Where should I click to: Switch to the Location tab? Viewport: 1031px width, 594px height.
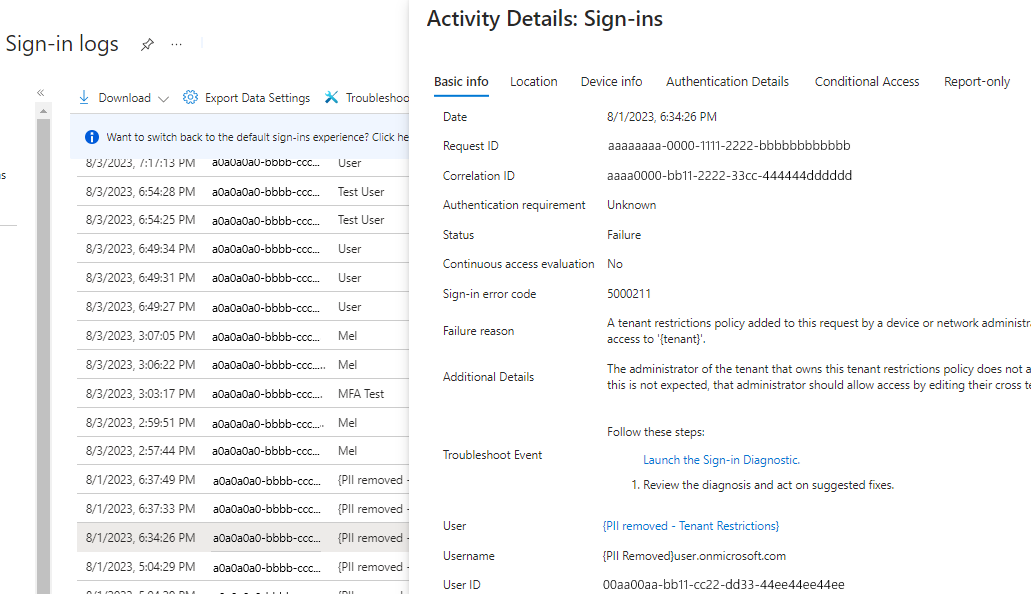coord(533,82)
